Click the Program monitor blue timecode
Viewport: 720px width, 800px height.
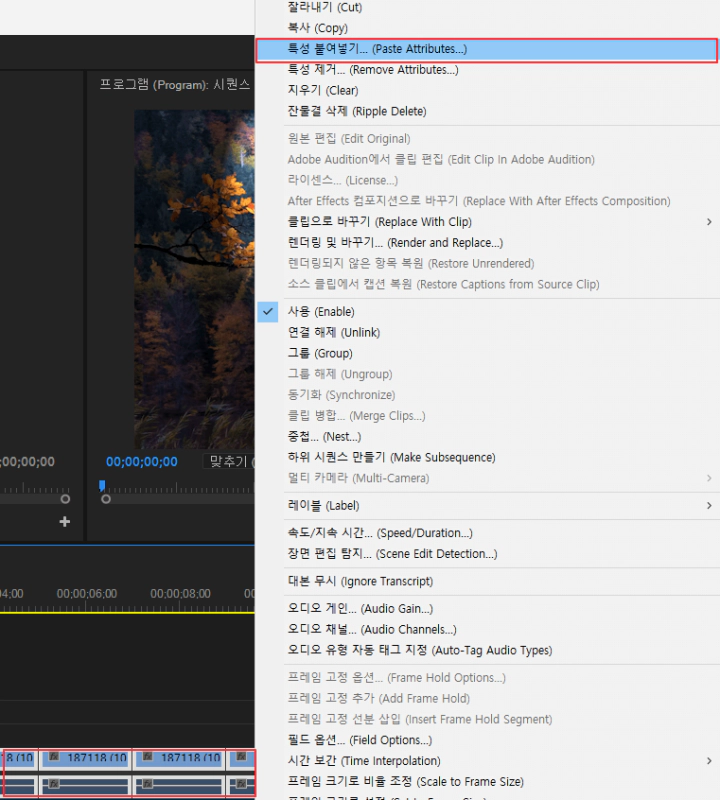142,462
